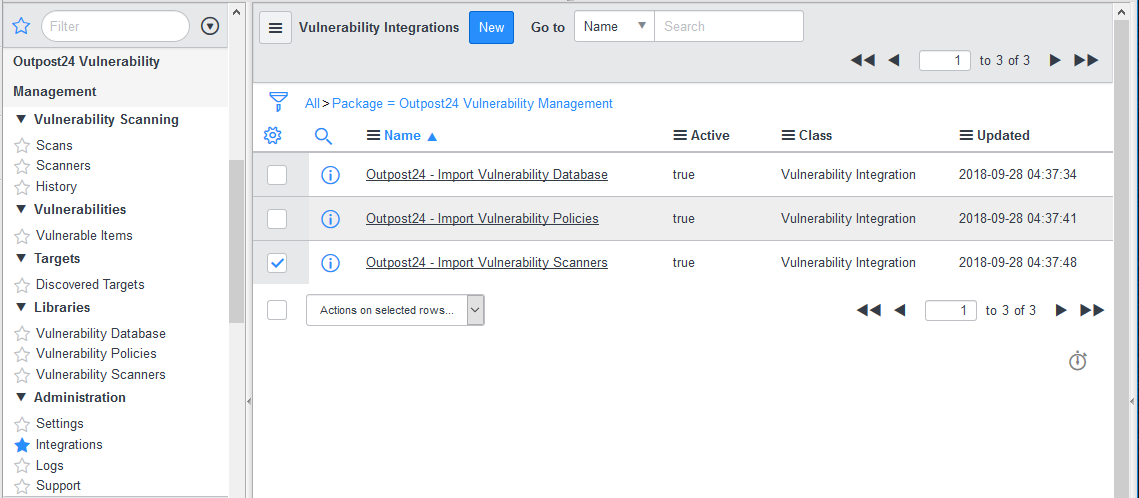This screenshot has height=498, width=1139.
Task: Open the personalize list gear icon
Action: pyautogui.click(x=272, y=135)
